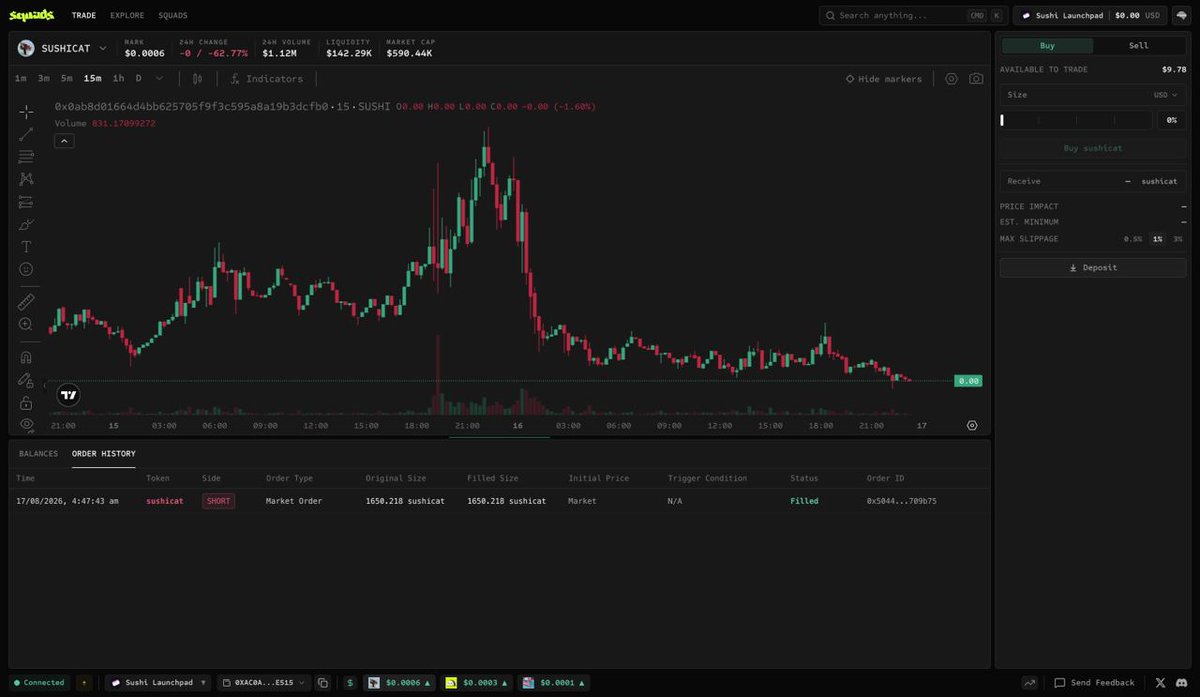
Task: Open chart style candles selector
Action: (x=197, y=79)
